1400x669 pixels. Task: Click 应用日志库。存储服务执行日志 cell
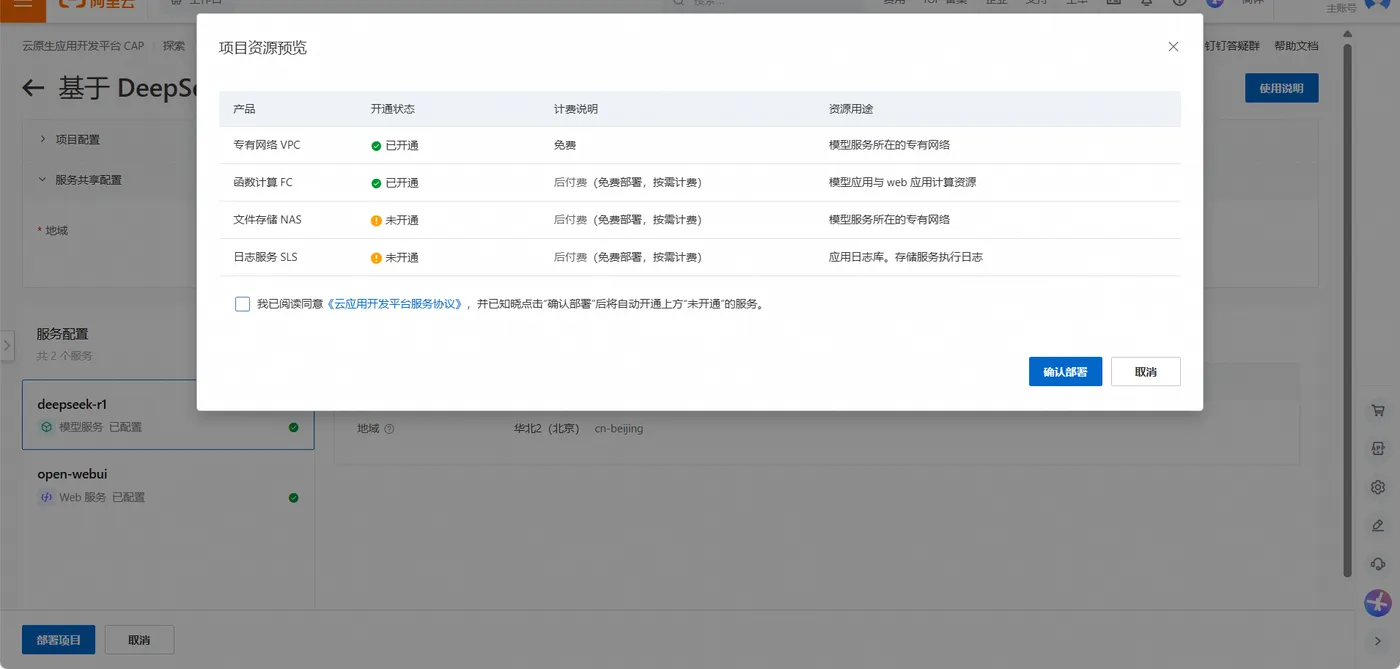coord(906,258)
